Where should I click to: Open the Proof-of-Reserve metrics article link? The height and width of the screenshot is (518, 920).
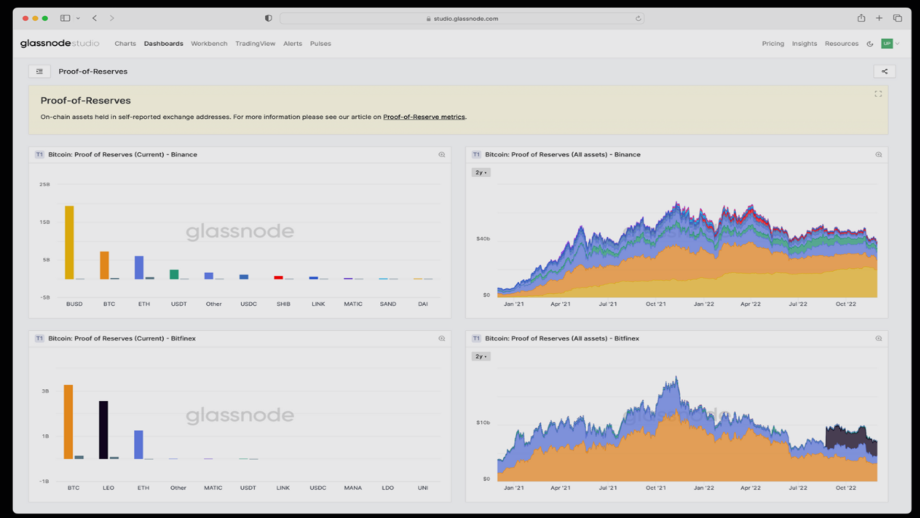424,117
